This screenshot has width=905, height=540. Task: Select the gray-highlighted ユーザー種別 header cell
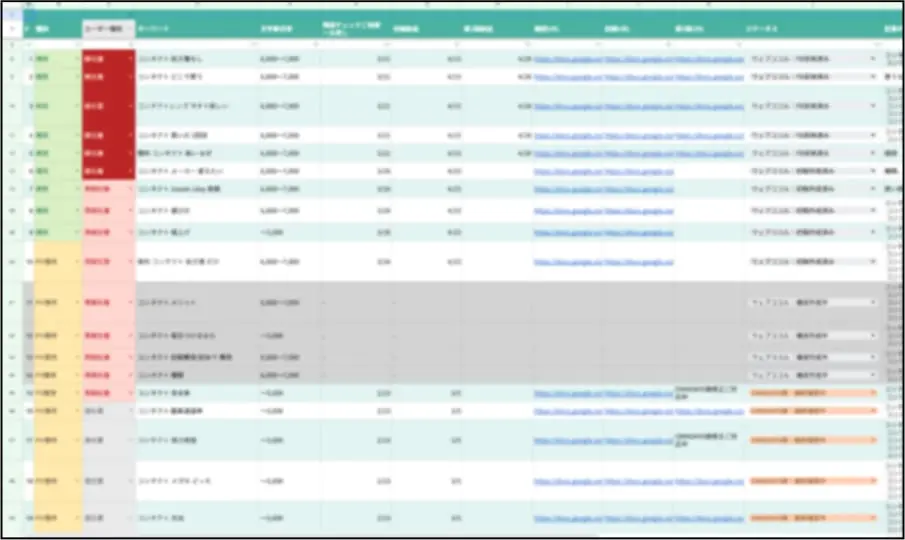[108, 29]
